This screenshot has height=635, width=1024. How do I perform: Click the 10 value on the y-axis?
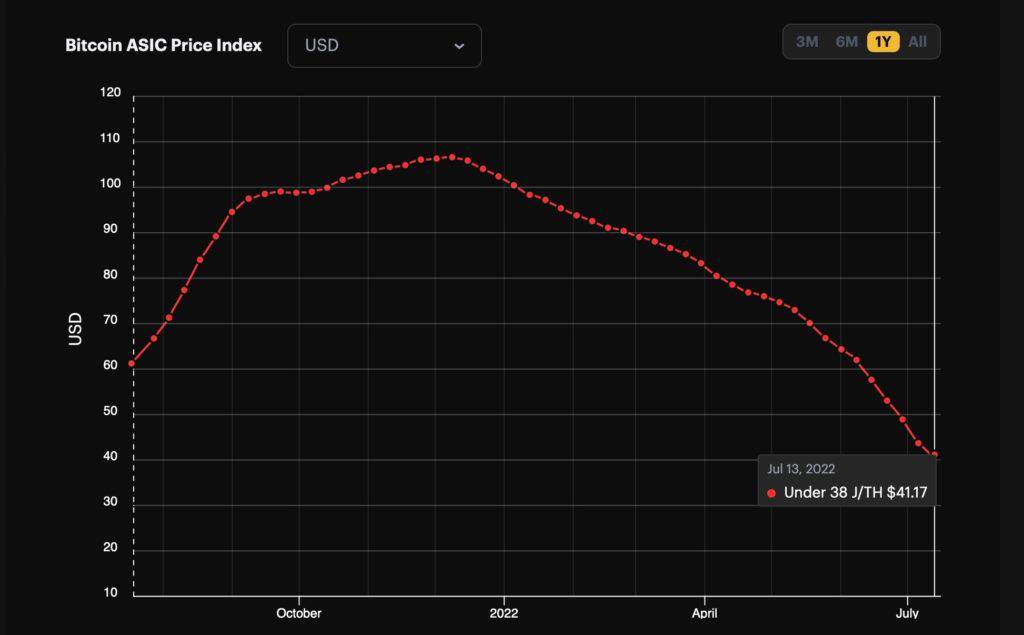coord(111,594)
